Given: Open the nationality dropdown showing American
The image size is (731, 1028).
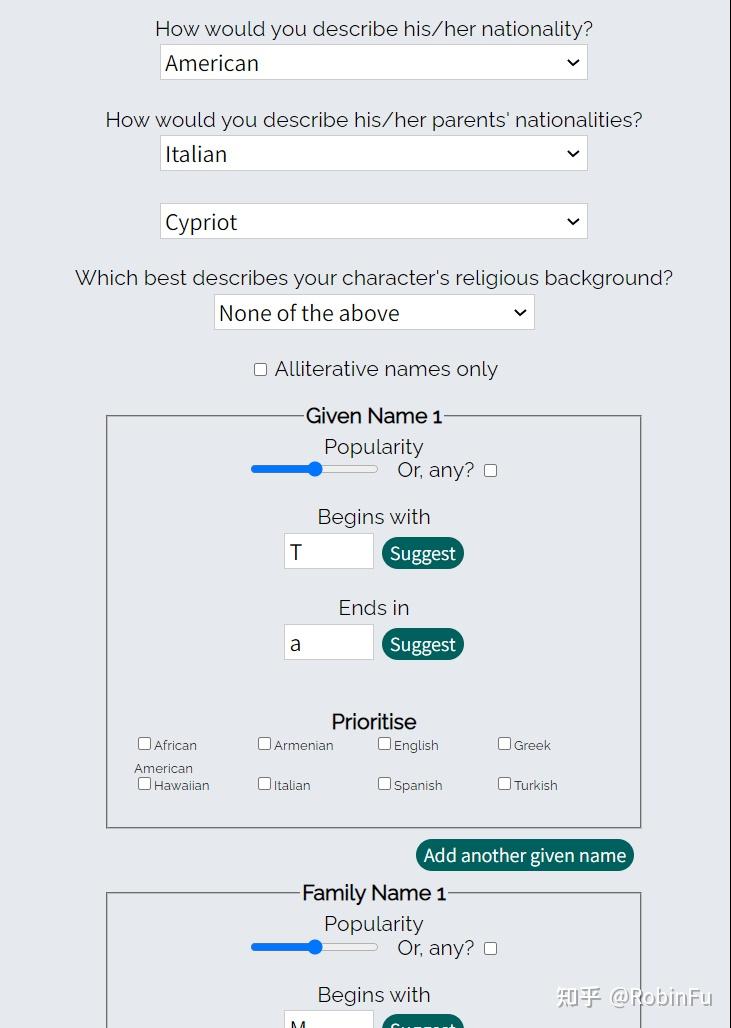Looking at the screenshot, I should click(x=373, y=63).
